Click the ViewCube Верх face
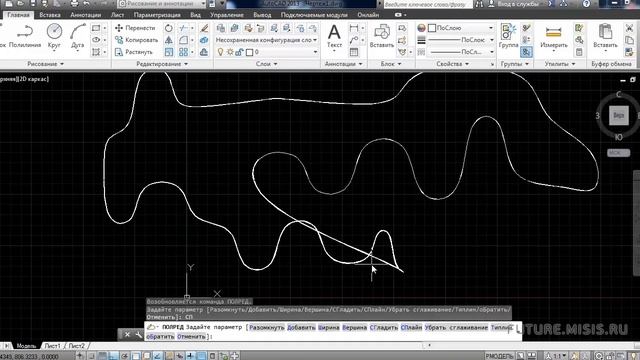 618,115
